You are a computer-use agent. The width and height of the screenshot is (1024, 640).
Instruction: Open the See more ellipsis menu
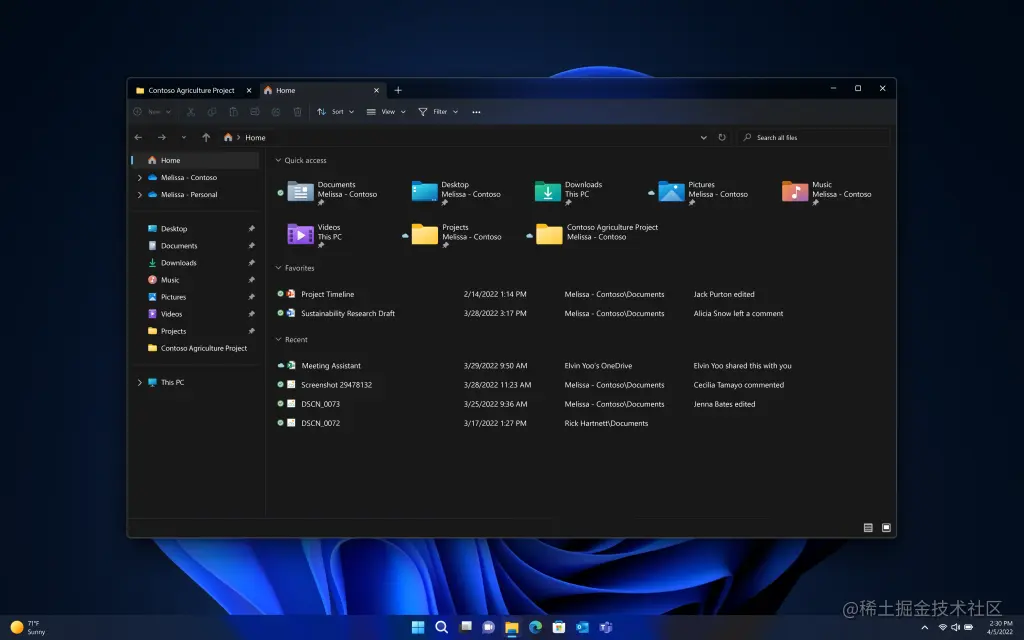tap(476, 112)
